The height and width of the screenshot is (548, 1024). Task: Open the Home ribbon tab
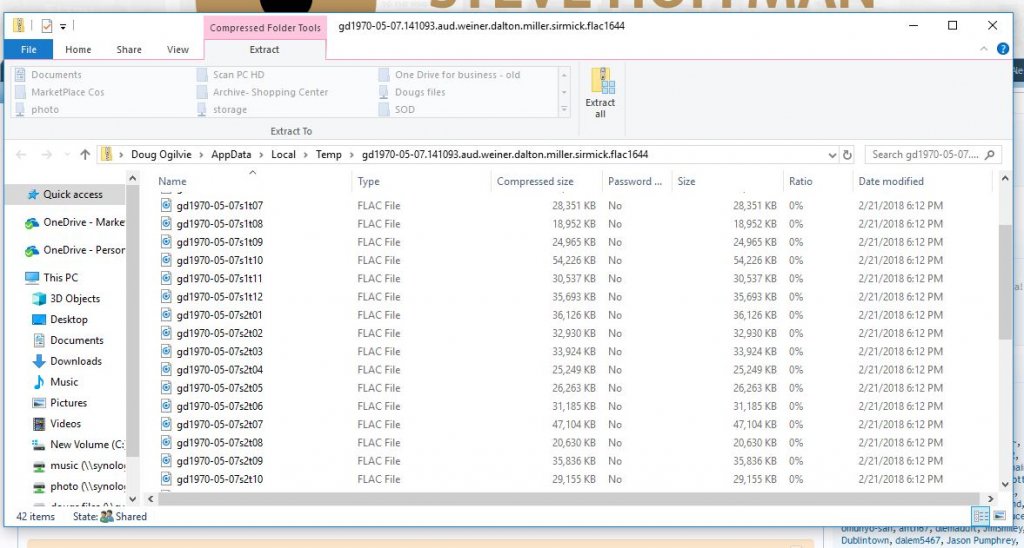[78, 50]
